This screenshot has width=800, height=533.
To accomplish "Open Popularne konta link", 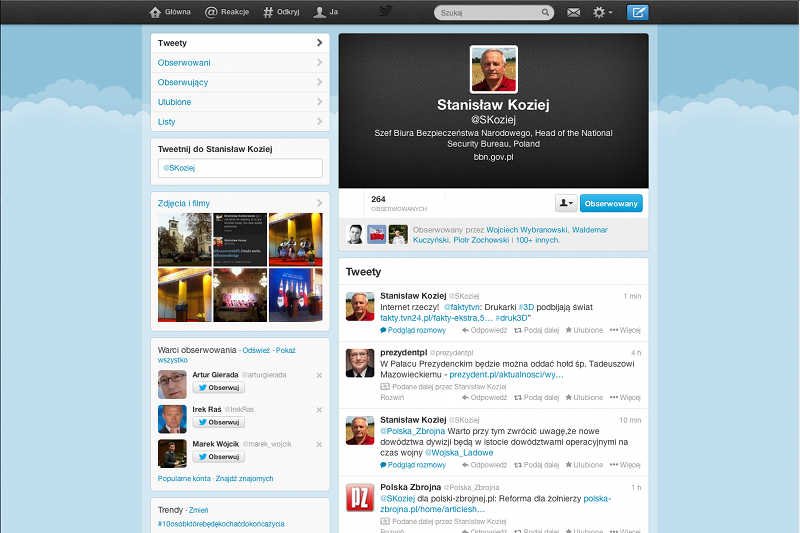I will pos(184,478).
